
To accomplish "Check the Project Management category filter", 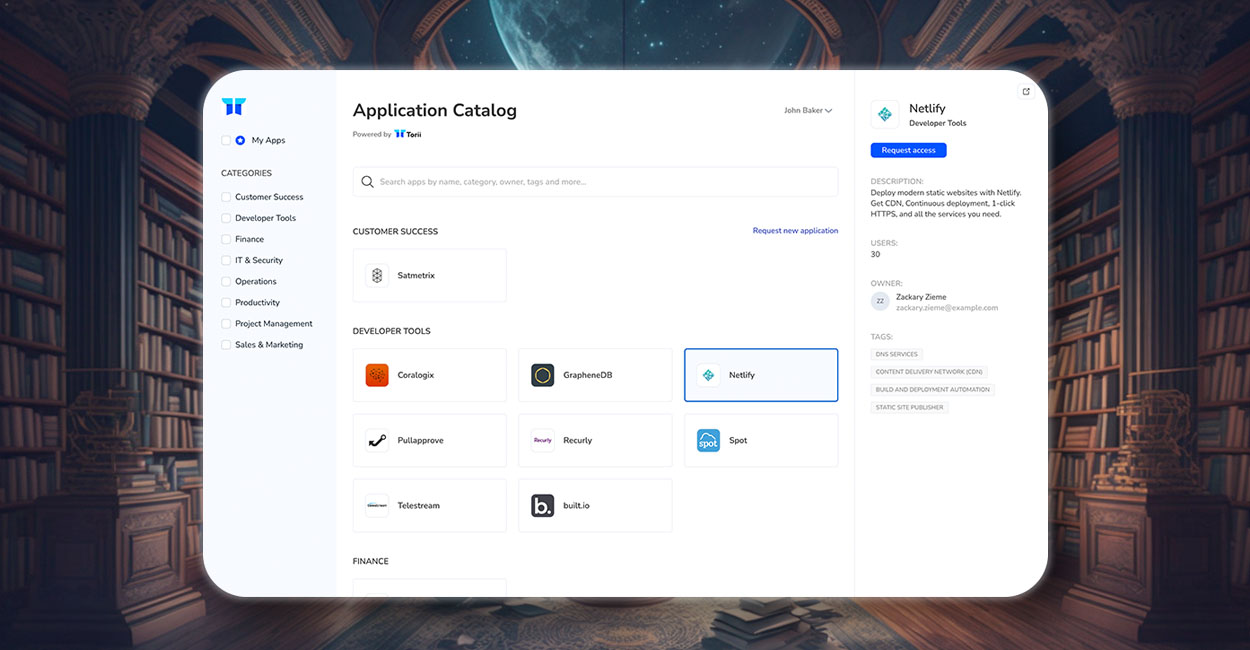I will click(226, 323).
